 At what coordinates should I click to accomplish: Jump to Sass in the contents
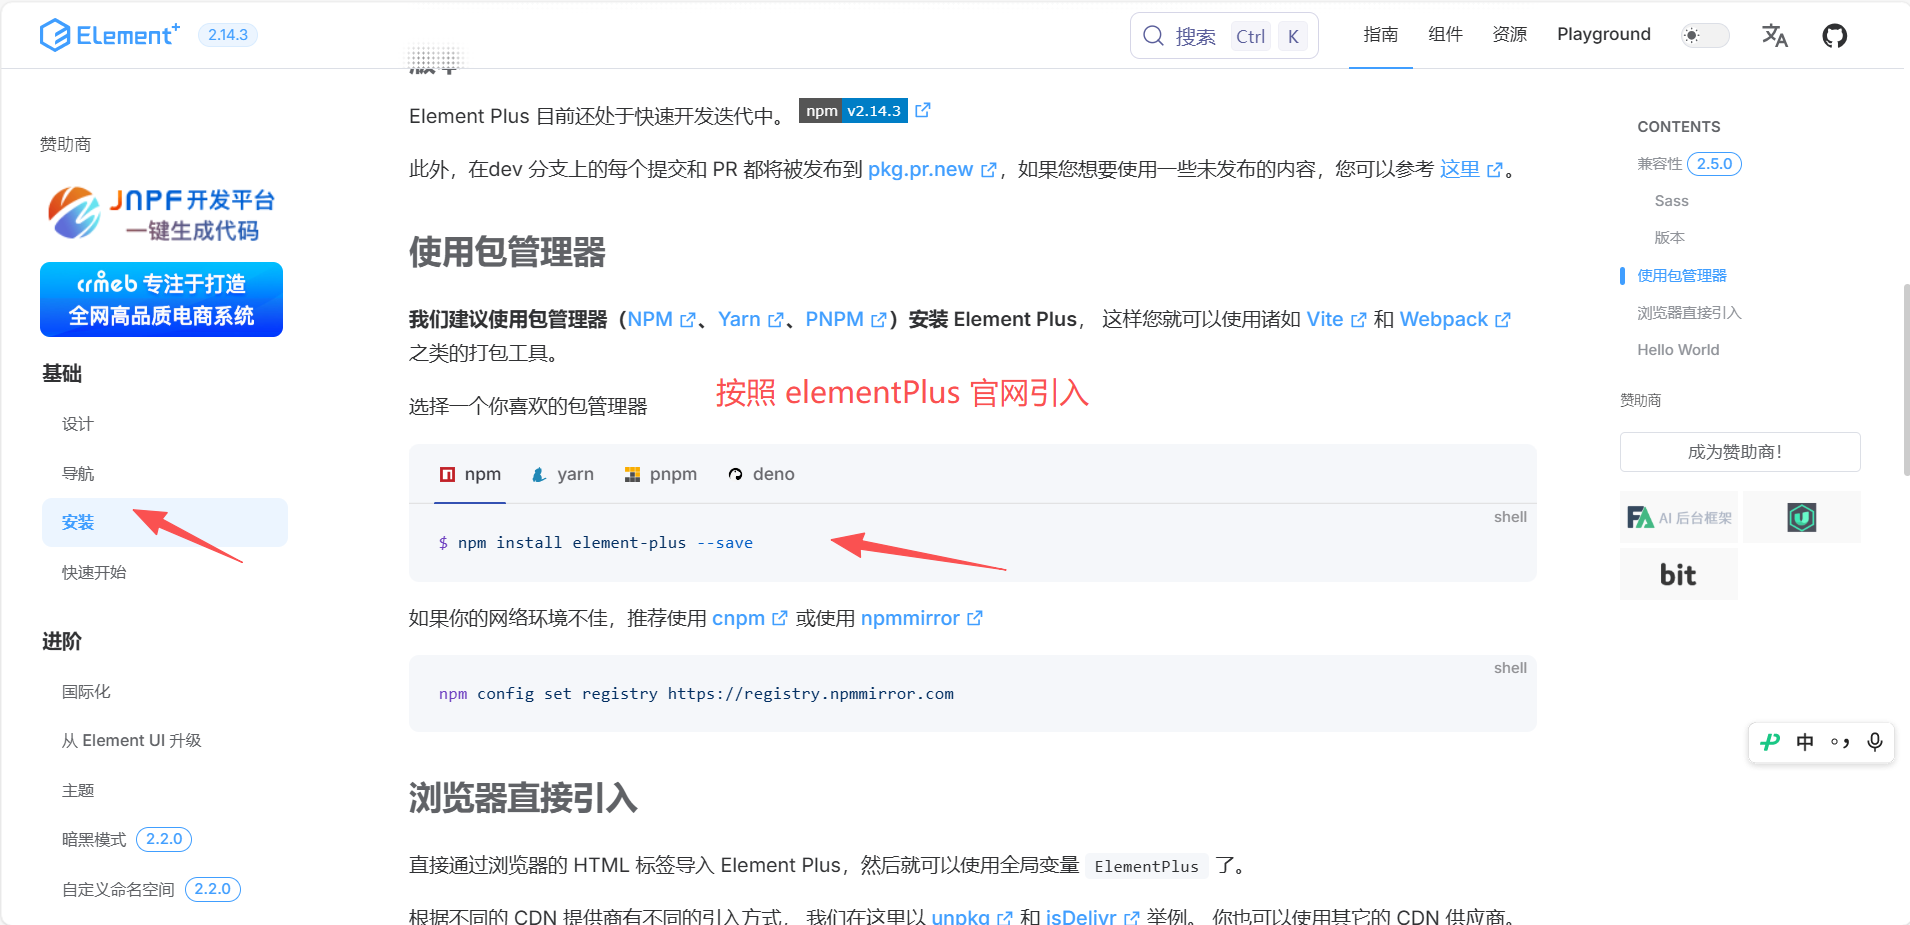[x=1671, y=201]
